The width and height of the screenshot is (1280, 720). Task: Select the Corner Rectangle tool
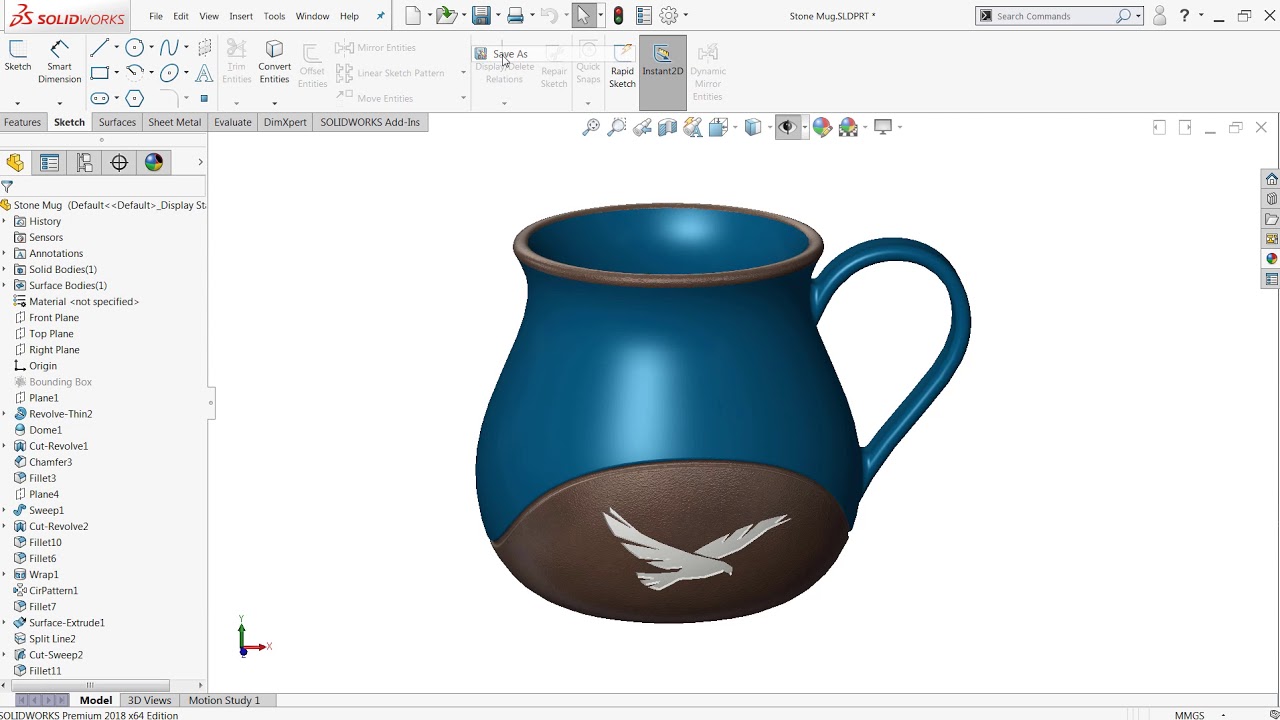click(100, 72)
